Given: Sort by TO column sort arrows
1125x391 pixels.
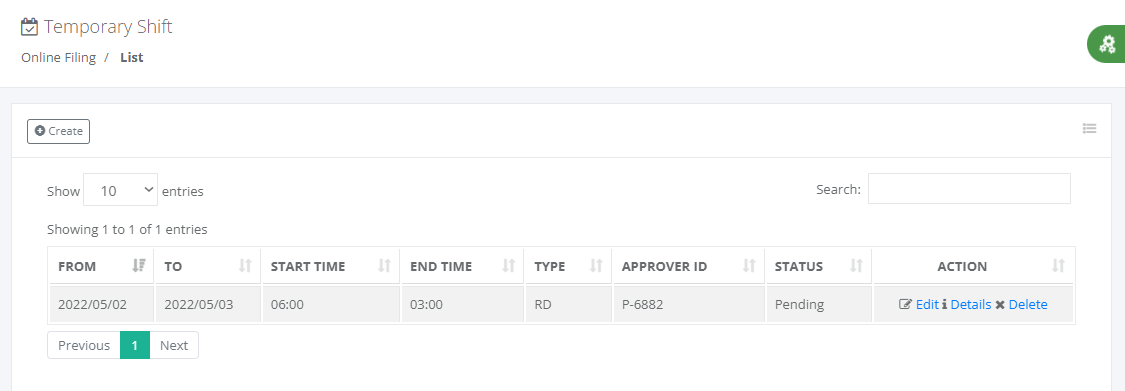Looking at the screenshot, I should click(245, 266).
